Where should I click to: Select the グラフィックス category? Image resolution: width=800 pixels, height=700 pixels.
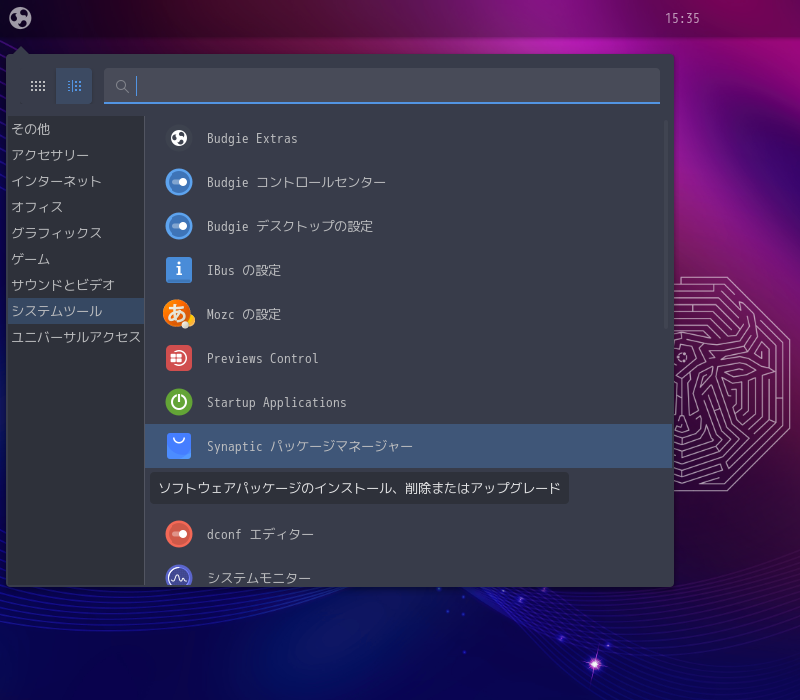(x=76, y=233)
